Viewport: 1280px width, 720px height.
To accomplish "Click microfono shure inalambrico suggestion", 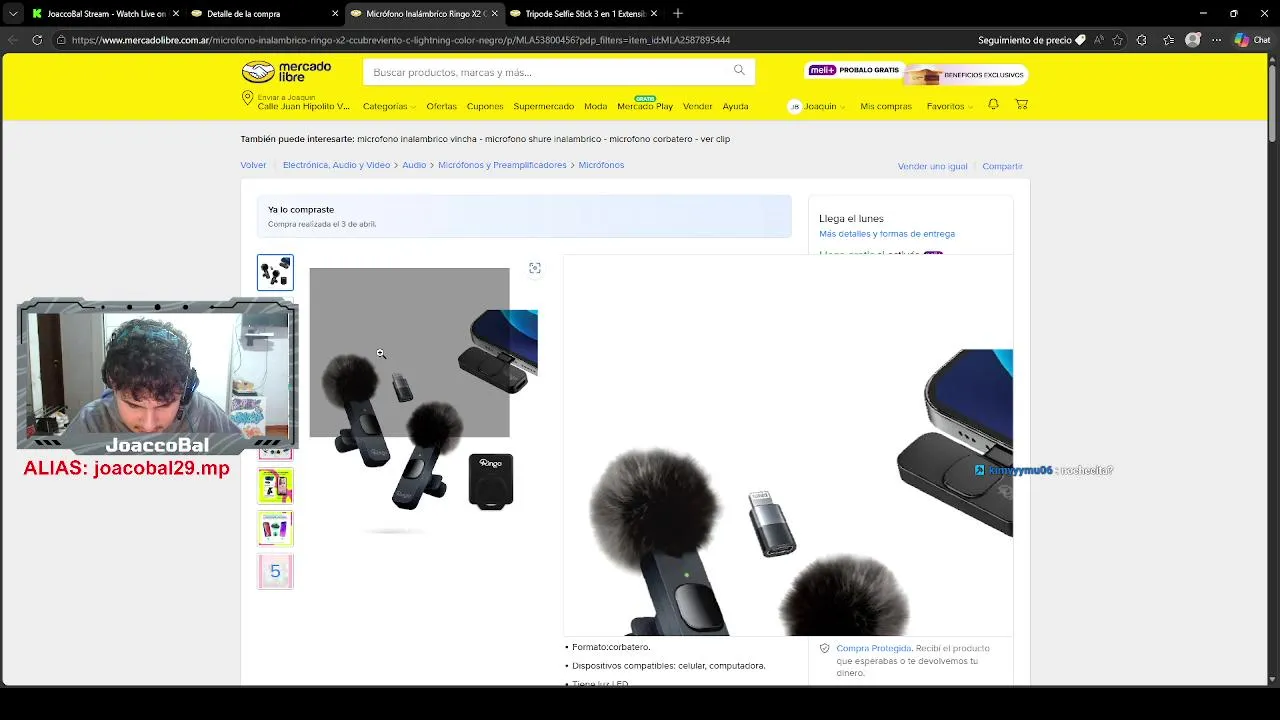I will [543, 139].
